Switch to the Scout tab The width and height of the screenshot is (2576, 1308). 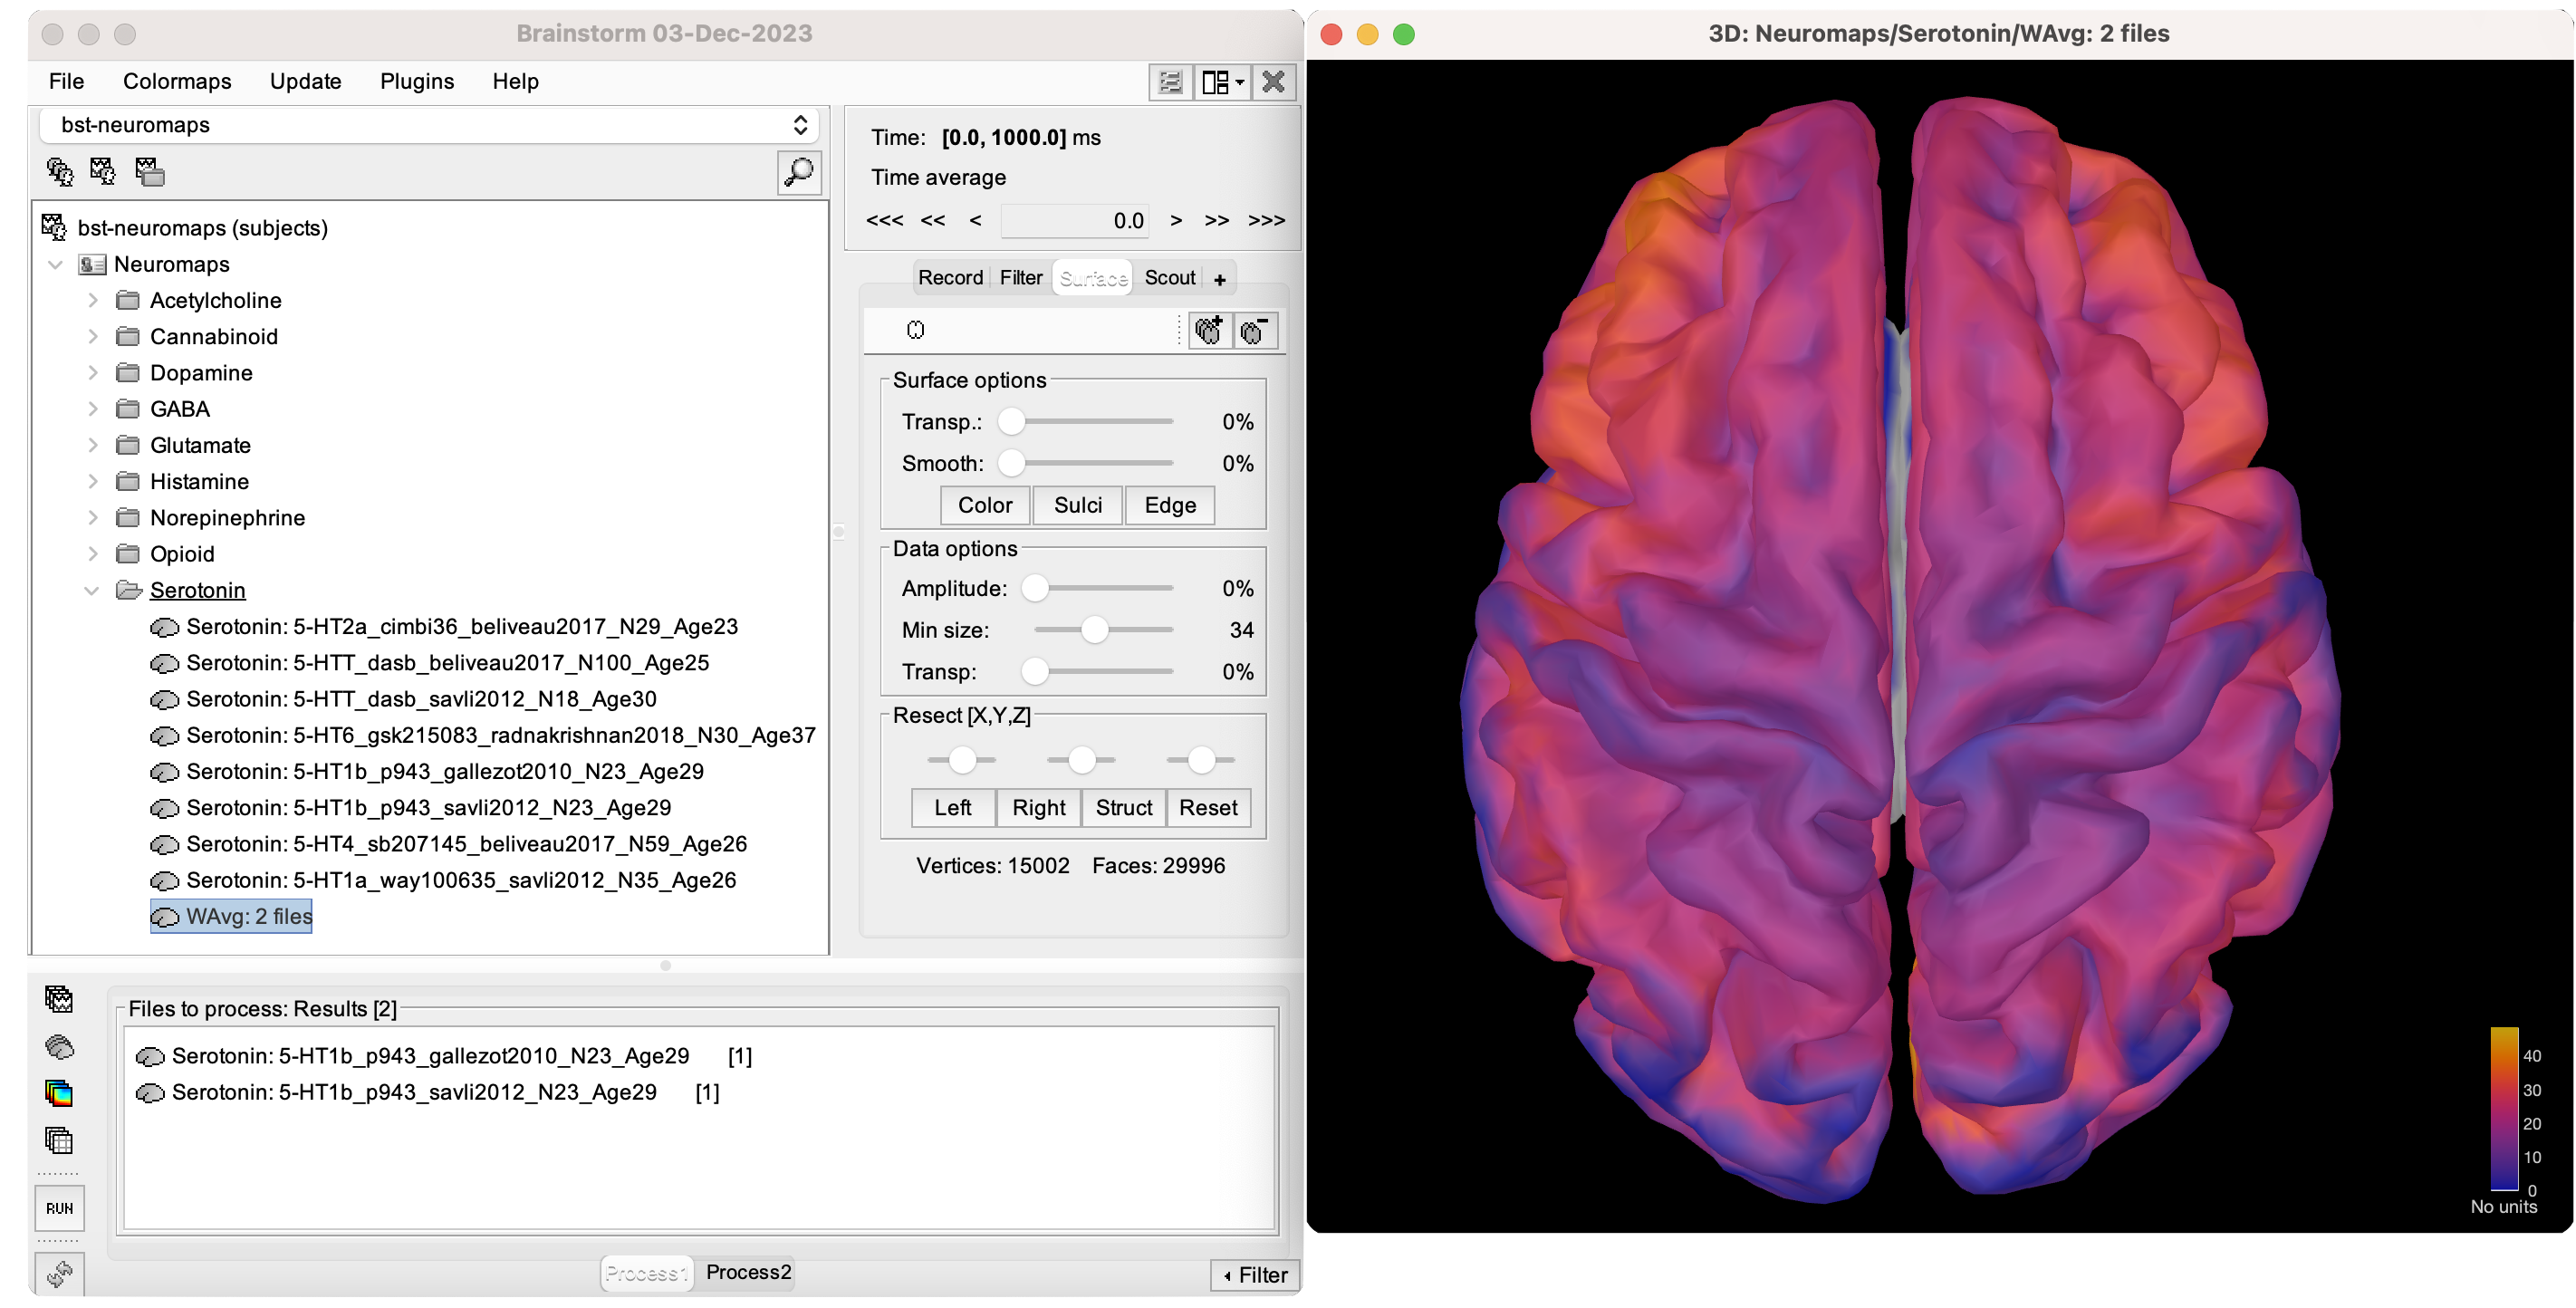(1169, 278)
